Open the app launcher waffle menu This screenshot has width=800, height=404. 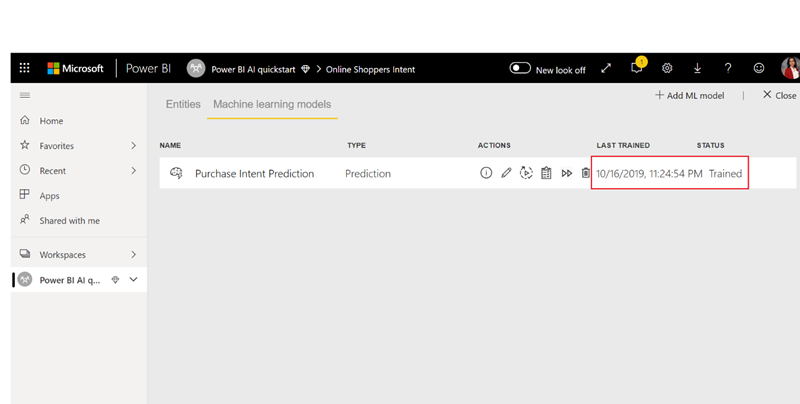24,69
